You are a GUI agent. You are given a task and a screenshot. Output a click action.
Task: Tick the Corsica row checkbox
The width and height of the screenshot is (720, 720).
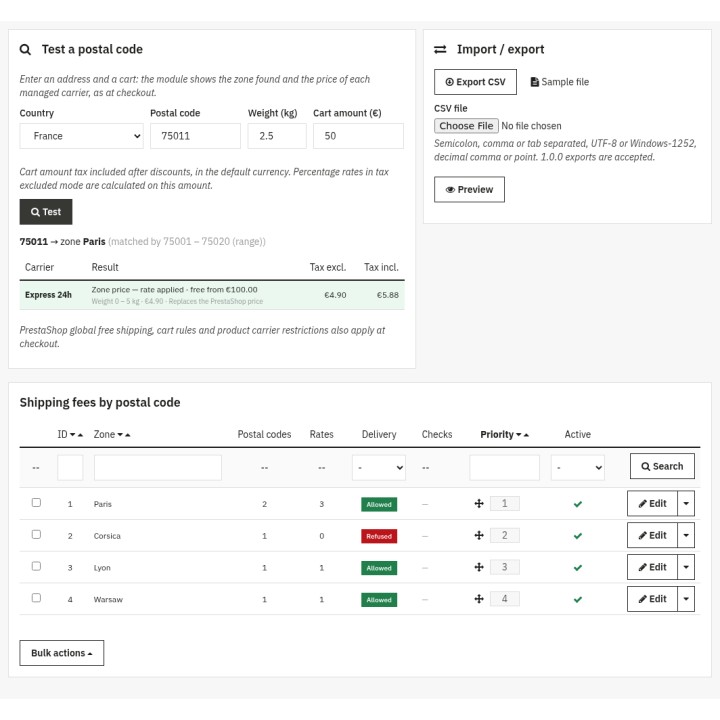pos(36,534)
